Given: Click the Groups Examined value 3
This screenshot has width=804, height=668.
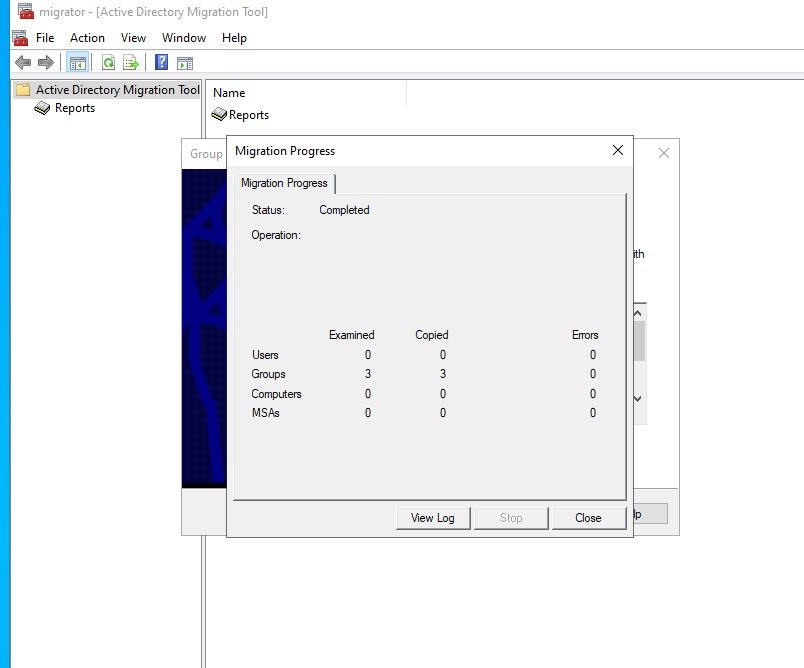Looking at the screenshot, I should point(368,374).
